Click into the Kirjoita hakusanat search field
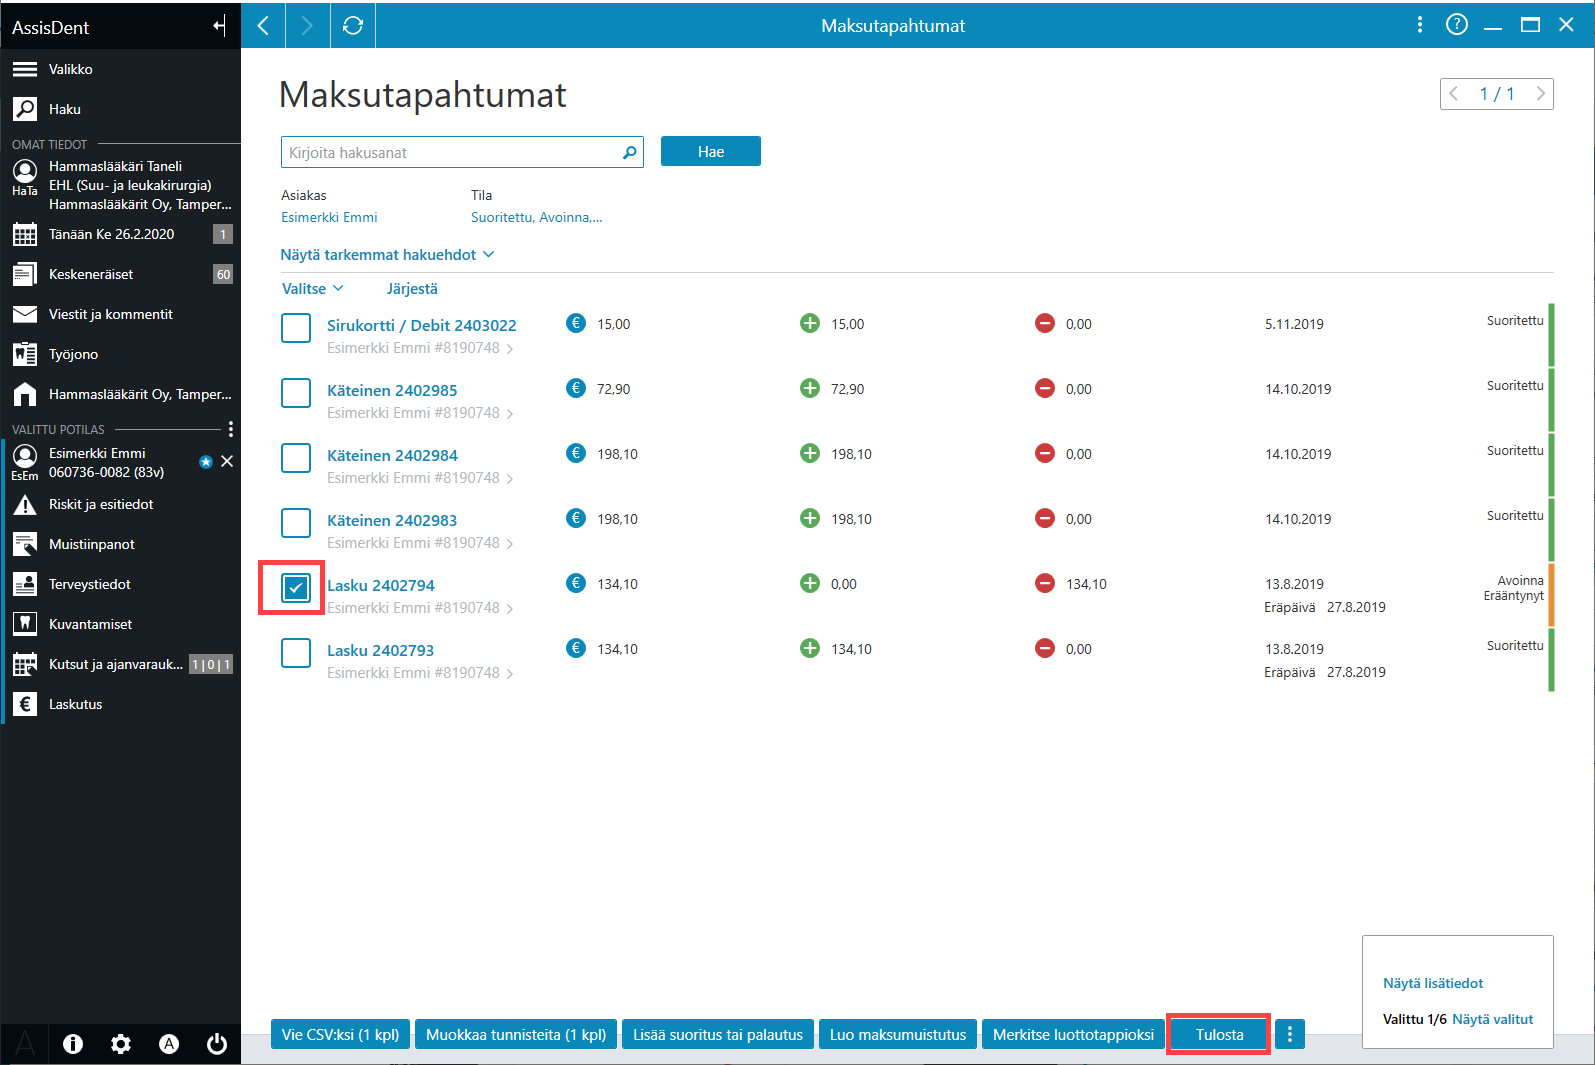Viewport: 1595px width, 1065px height. click(462, 152)
